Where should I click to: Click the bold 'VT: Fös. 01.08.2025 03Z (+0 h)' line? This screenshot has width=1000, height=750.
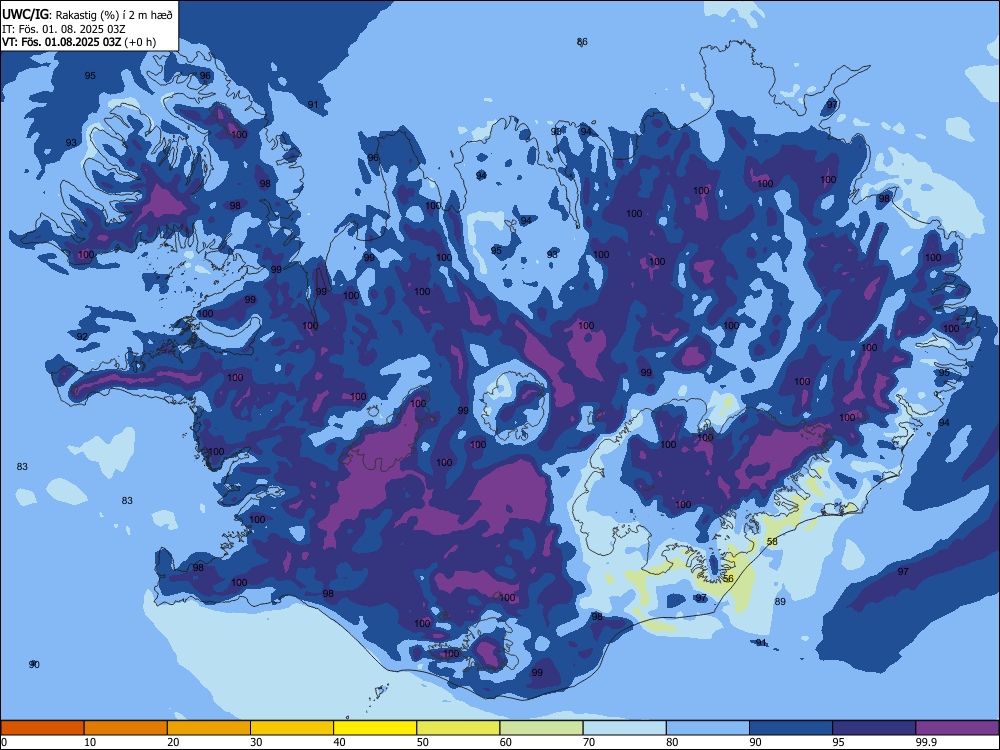[79, 42]
